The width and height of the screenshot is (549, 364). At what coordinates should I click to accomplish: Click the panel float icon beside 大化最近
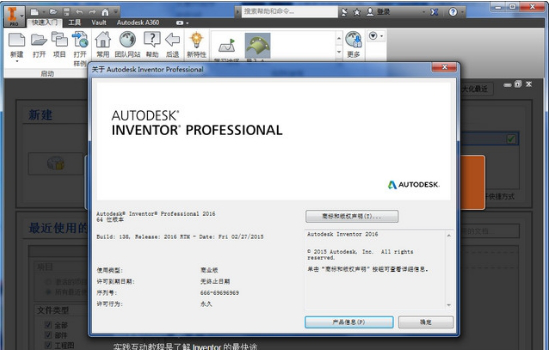[x=518, y=84]
